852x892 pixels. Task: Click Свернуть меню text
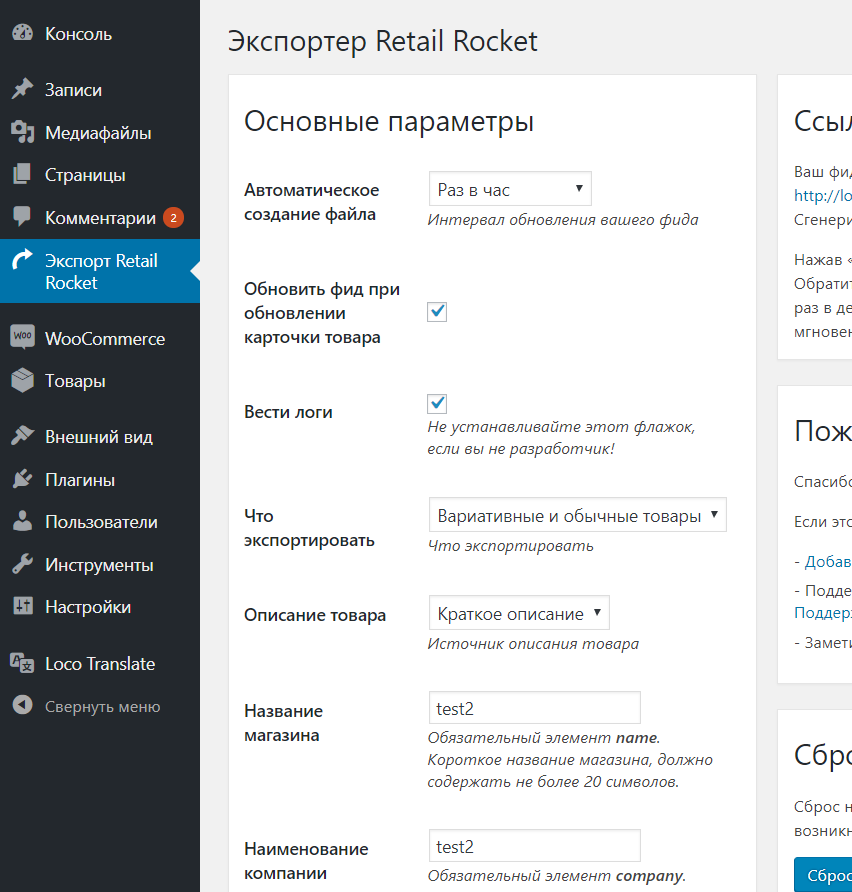pos(103,707)
